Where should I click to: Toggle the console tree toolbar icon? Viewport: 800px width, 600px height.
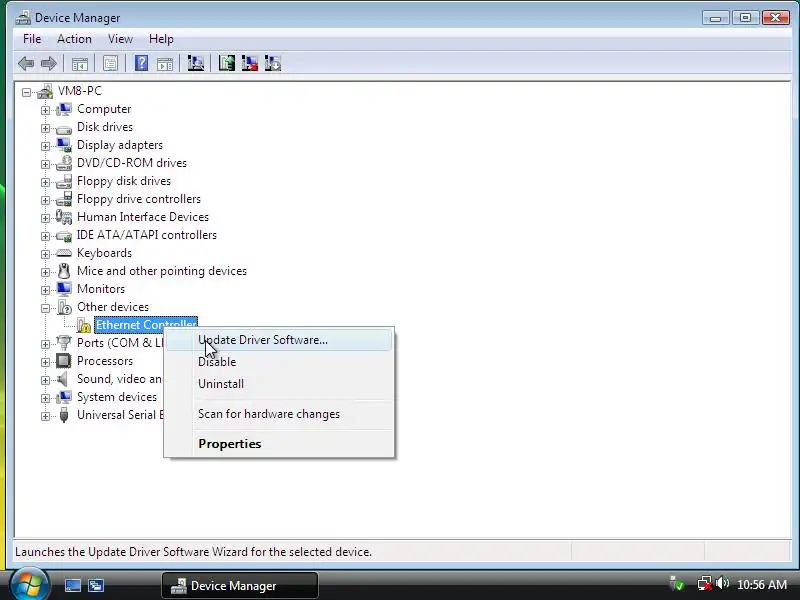pos(80,64)
